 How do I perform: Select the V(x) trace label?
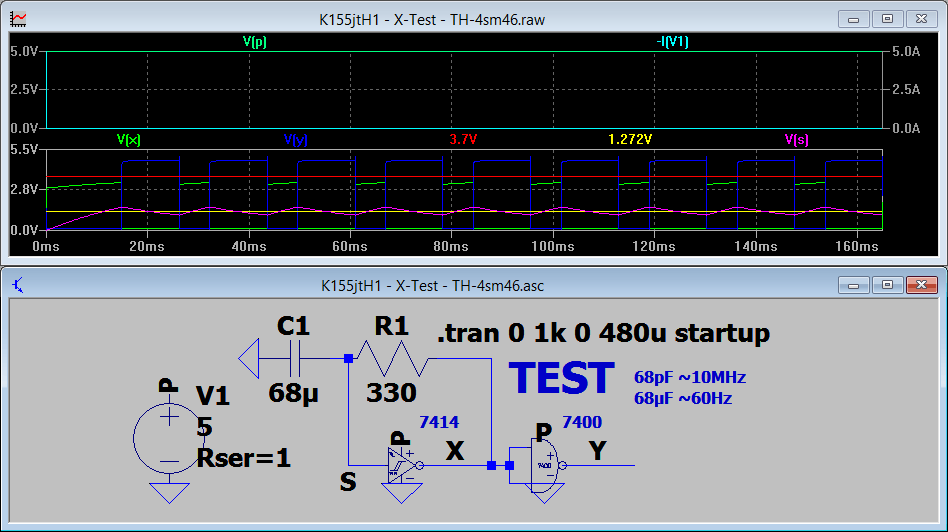(128, 140)
